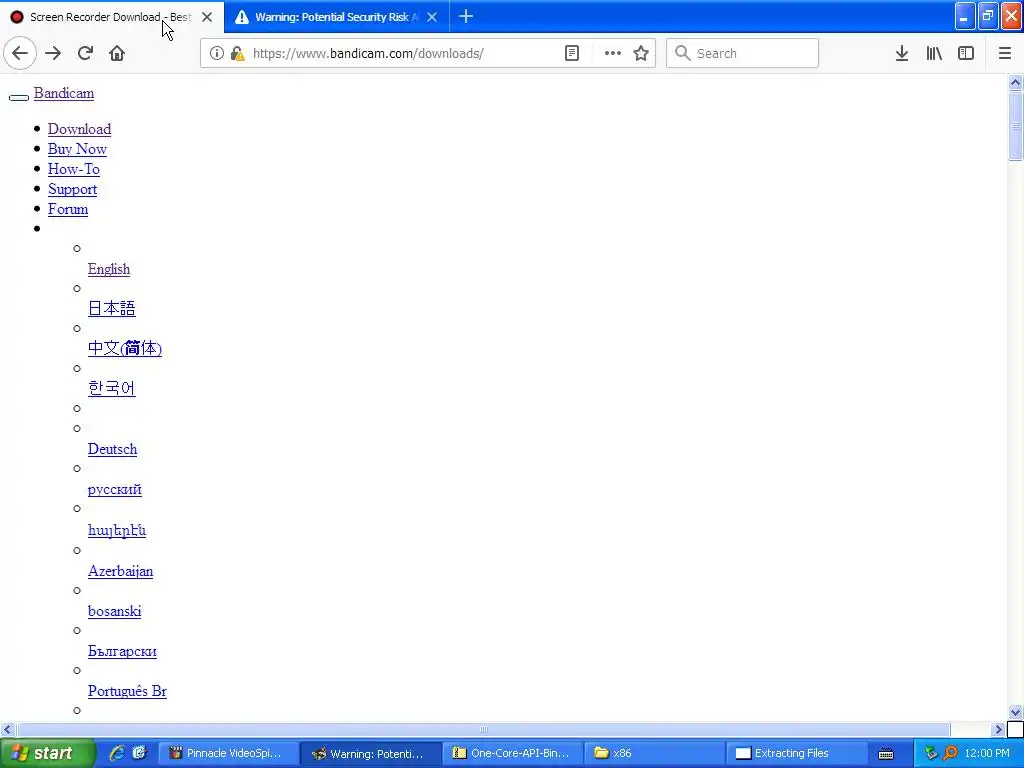This screenshot has height=768, width=1024.
Task: Minimize the Firefox window
Action: tap(965, 16)
